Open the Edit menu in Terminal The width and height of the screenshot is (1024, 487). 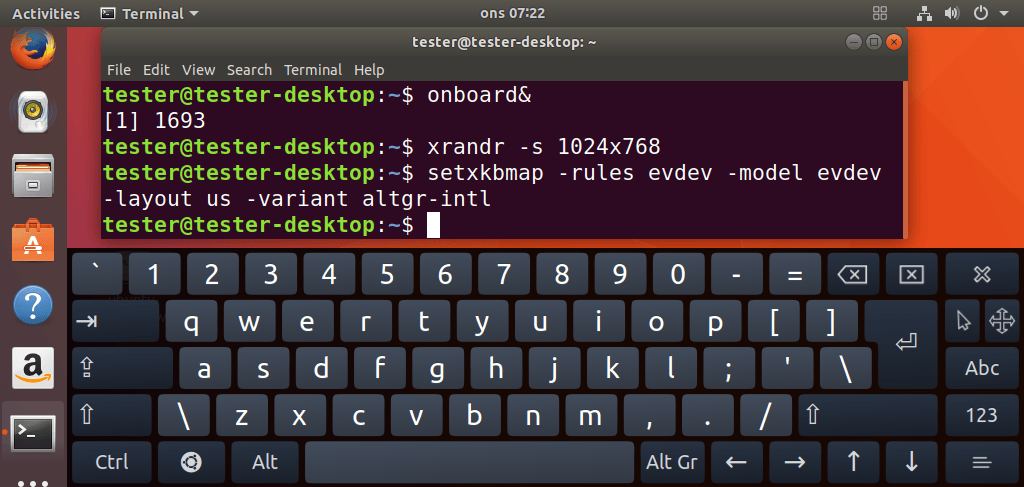click(156, 70)
